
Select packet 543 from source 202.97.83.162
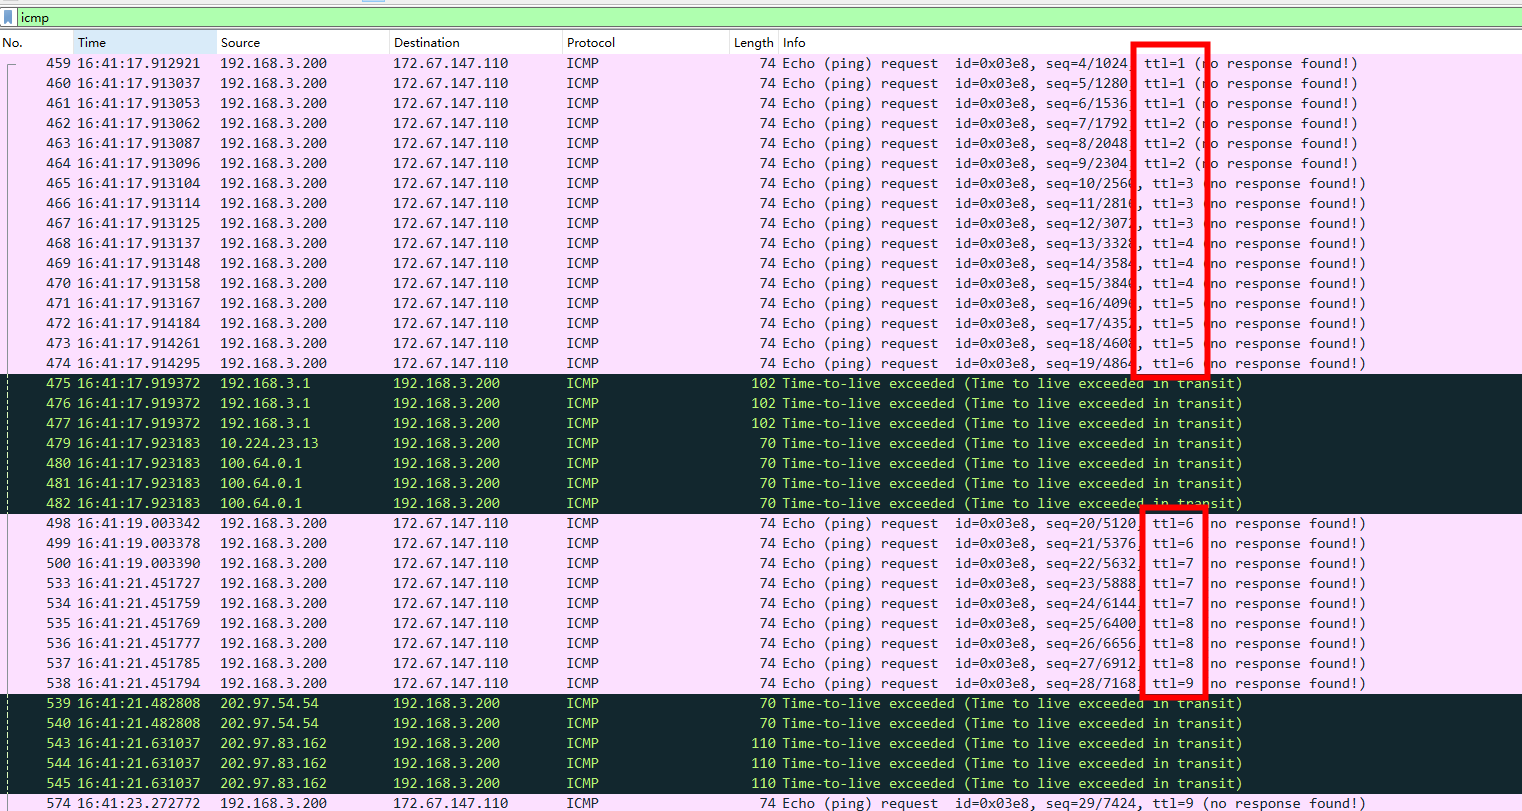point(761,743)
